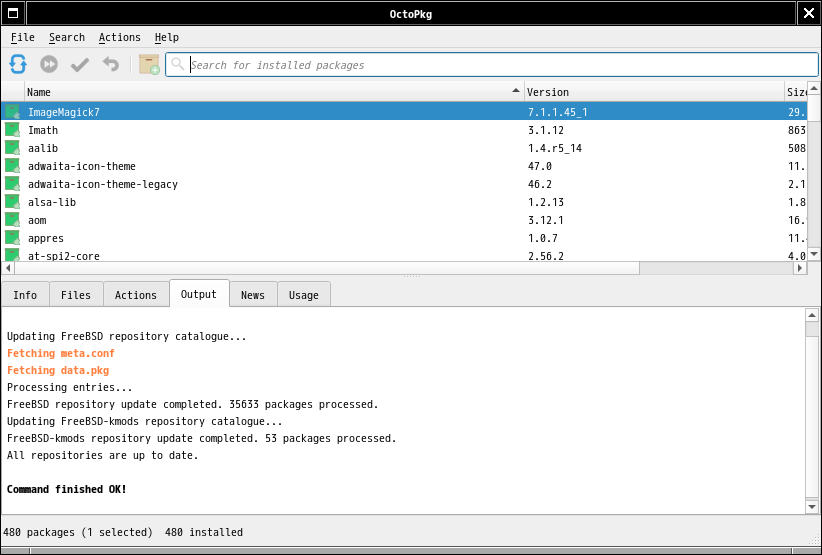822x555 pixels.
Task: Select the adwaita-icon-theme package row
Action: click(82, 166)
